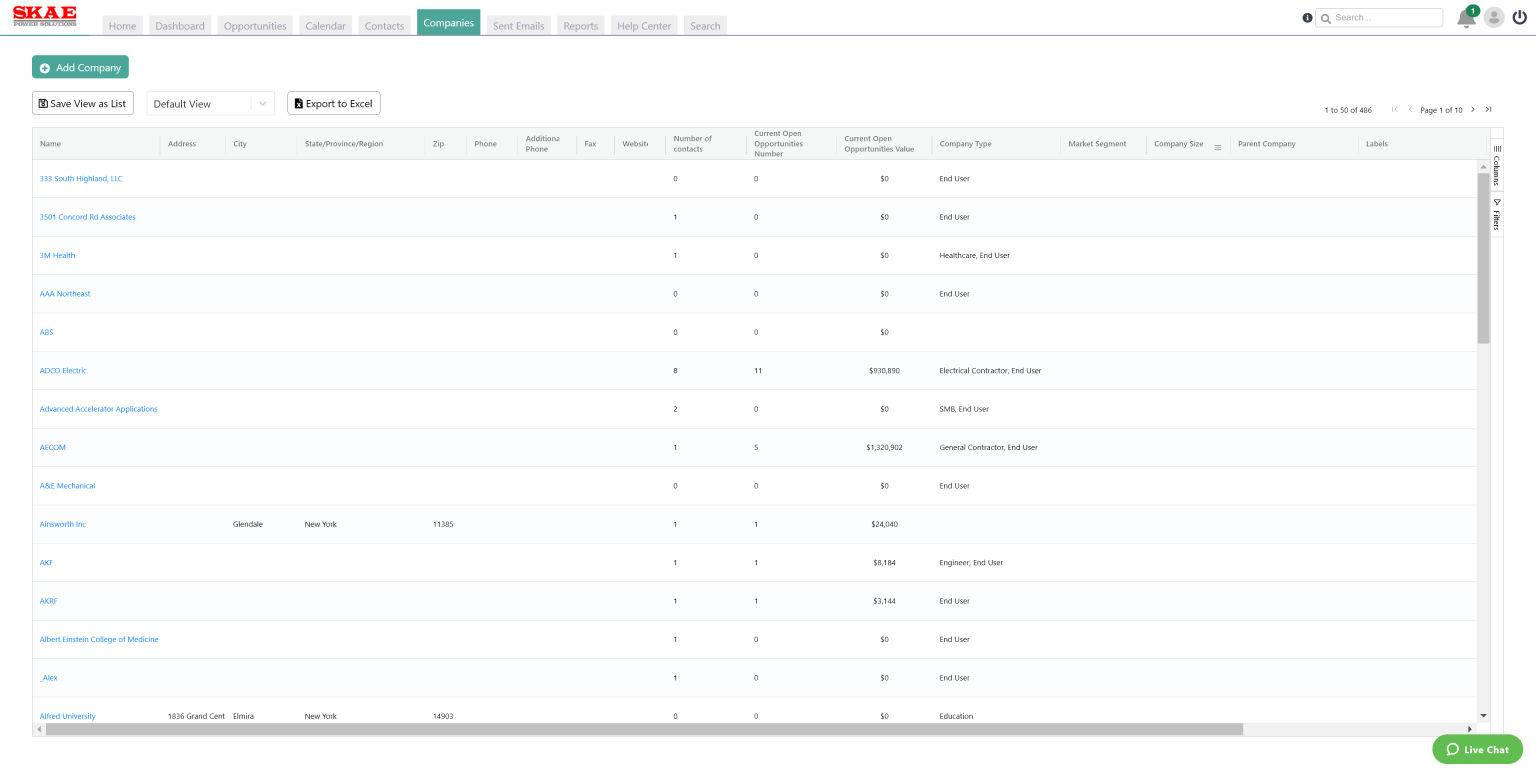Open the Reports tab
Screen dimensions: 1536x770
pos(580,25)
